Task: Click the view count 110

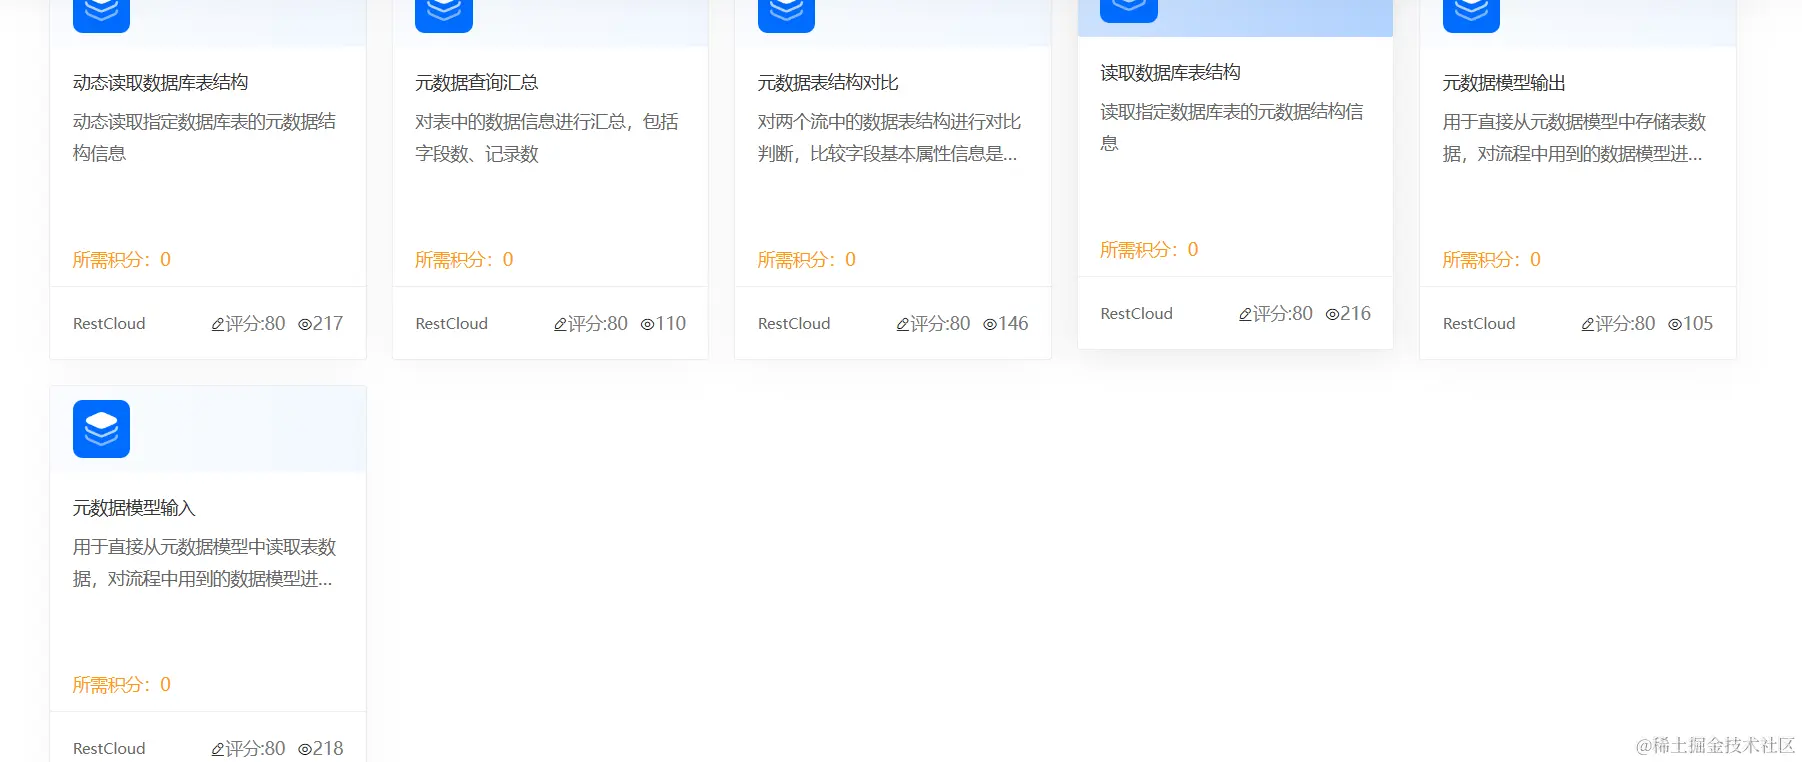Action: [x=671, y=324]
